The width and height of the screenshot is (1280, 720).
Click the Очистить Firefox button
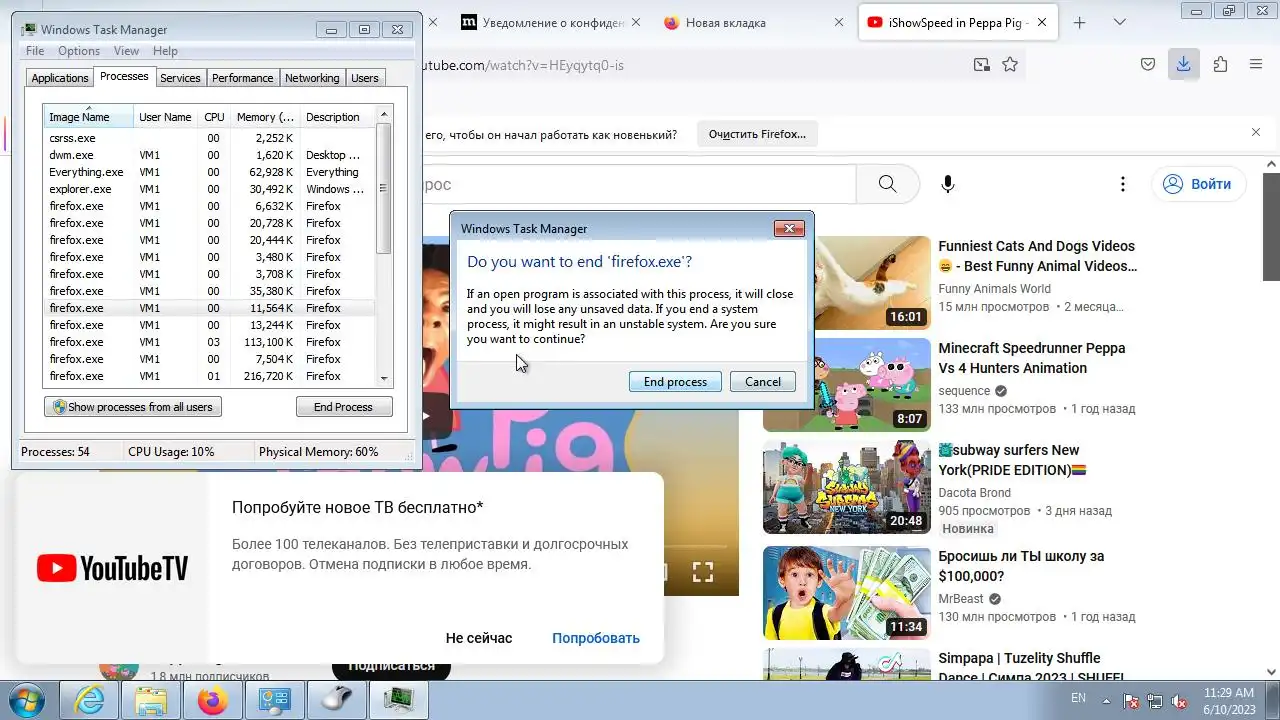[757, 134]
